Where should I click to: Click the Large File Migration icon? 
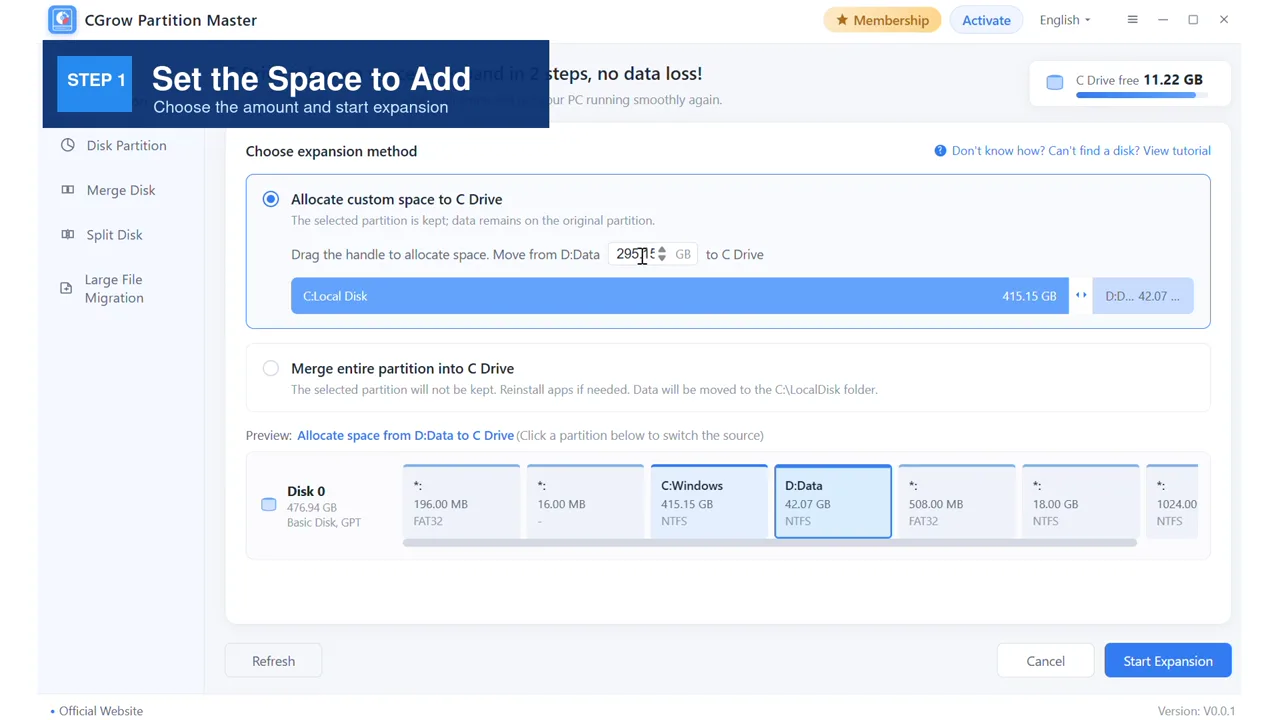coord(66,288)
